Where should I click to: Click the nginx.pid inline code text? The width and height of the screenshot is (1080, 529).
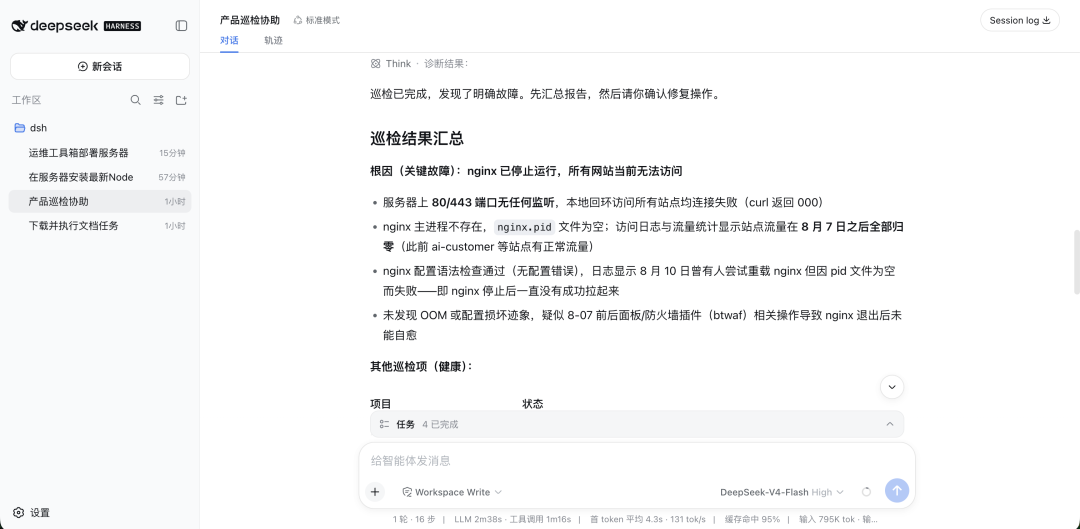[524, 227]
